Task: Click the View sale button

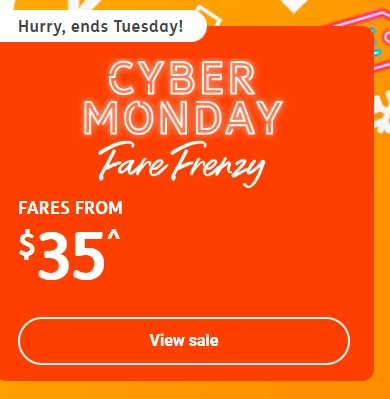Action: 184,341
